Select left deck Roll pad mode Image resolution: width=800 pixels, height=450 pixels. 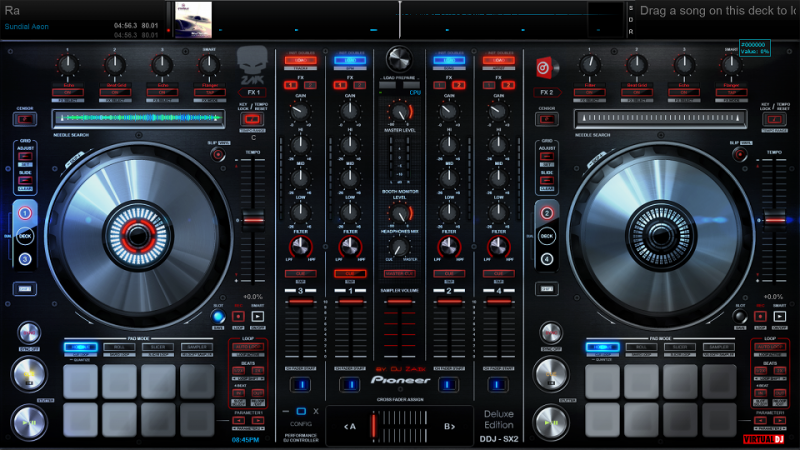(x=119, y=347)
